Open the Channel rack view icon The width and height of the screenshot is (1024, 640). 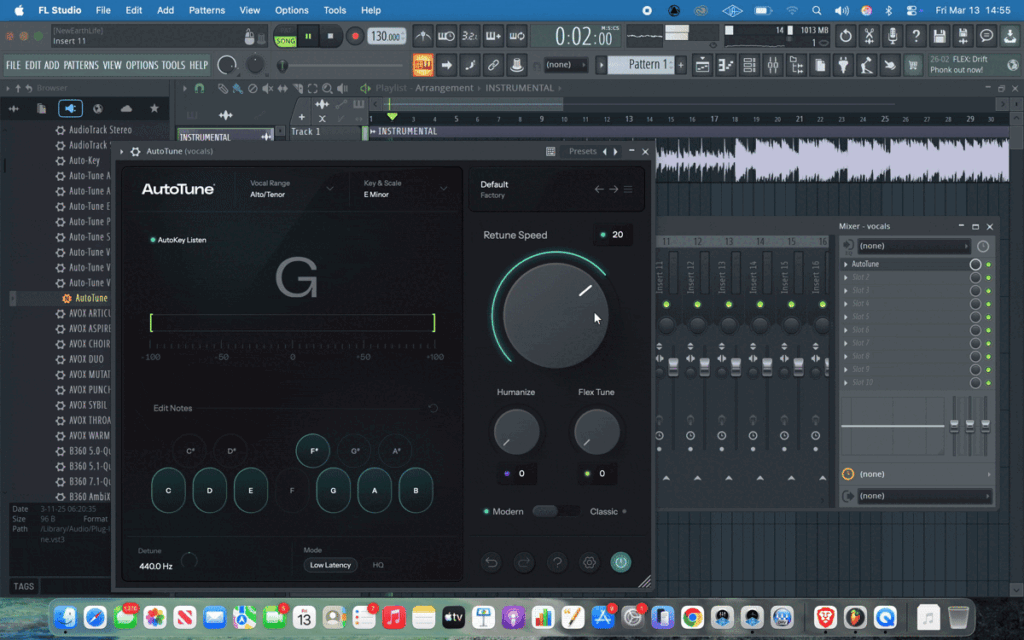(x=749, y=65)
